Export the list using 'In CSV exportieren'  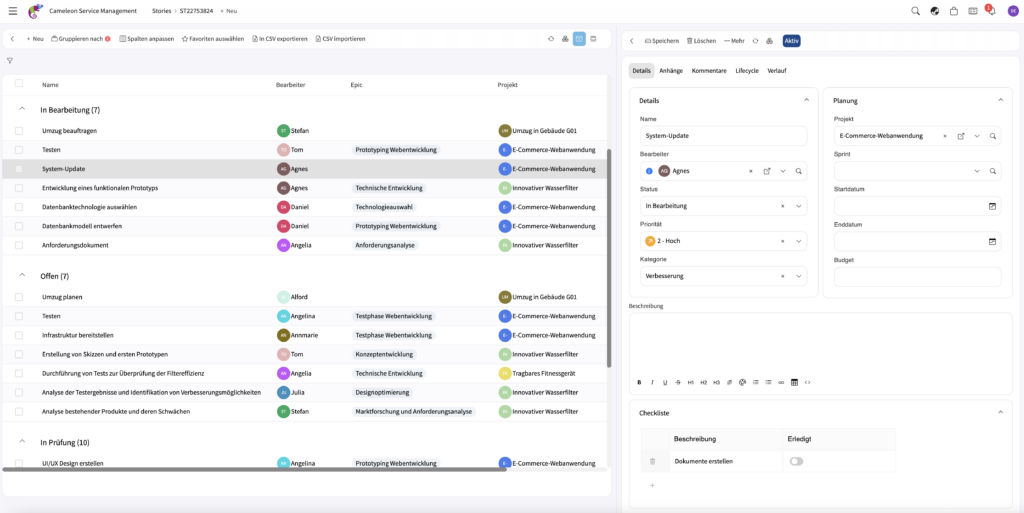(x=280, y=39)
